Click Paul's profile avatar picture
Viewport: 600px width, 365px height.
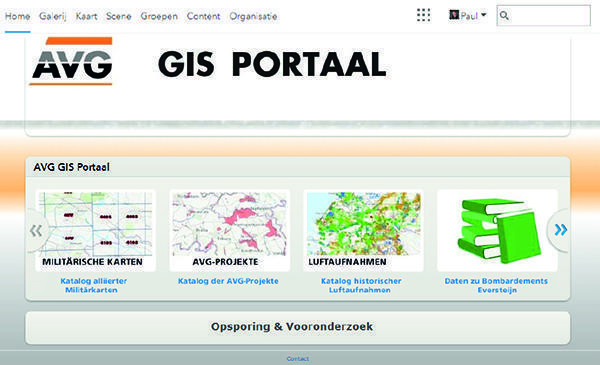click(454, 15)
